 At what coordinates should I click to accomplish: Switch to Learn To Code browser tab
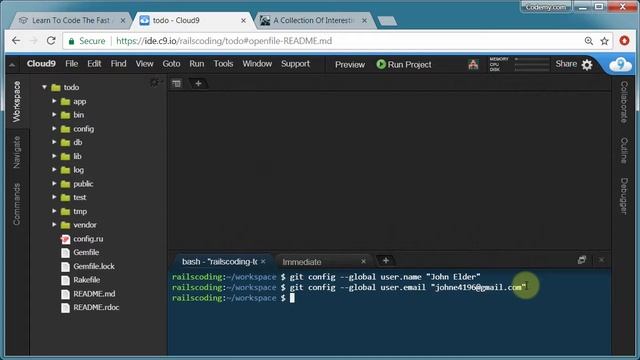[x=71, y=20]
